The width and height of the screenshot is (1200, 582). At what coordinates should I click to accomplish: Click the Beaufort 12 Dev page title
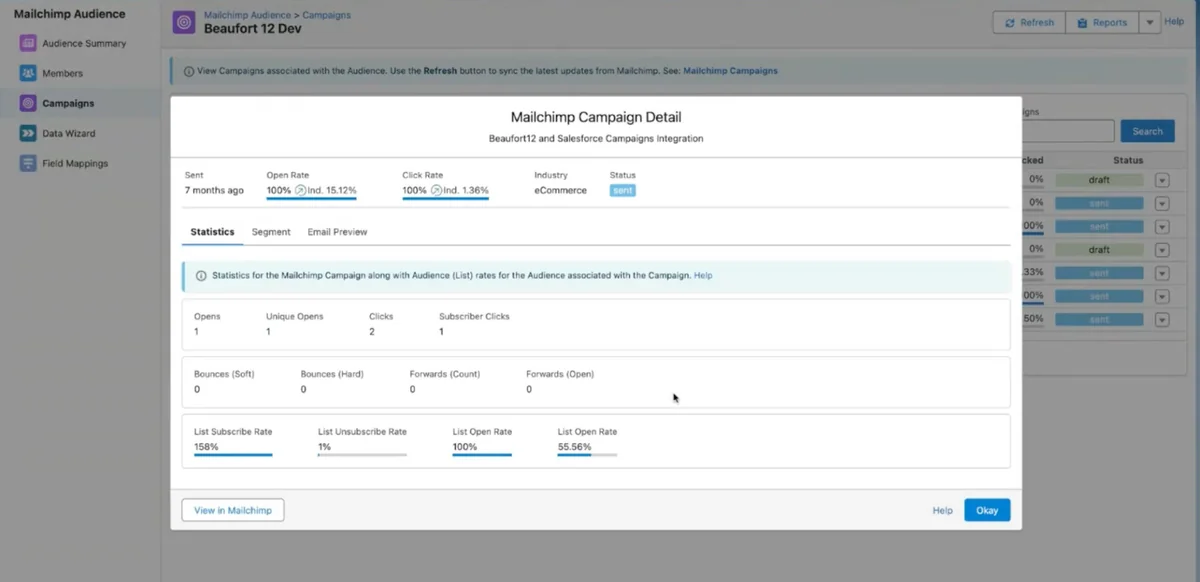coord(252,29)
